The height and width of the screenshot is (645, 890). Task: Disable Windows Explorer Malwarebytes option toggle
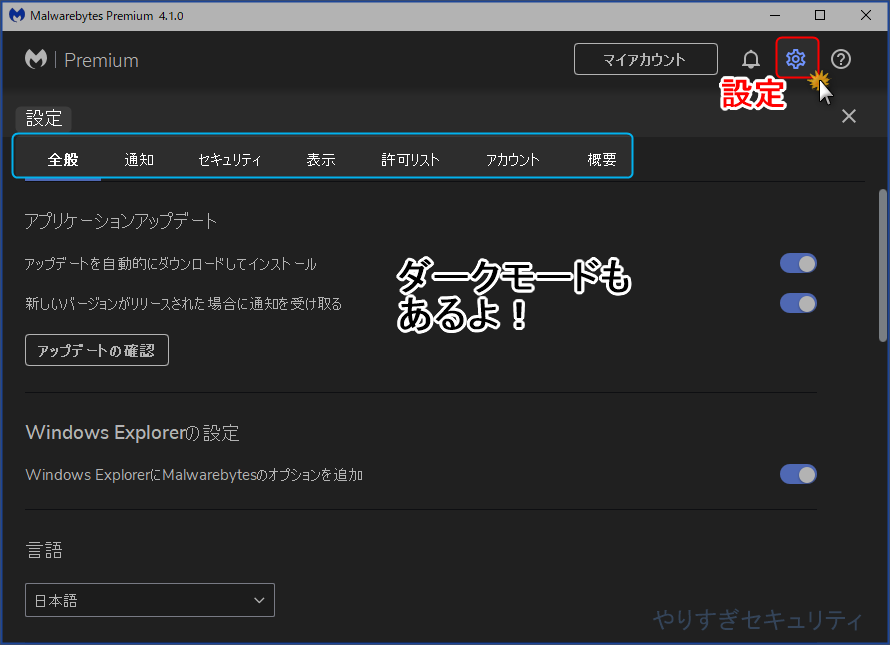(x=798, y=474)
